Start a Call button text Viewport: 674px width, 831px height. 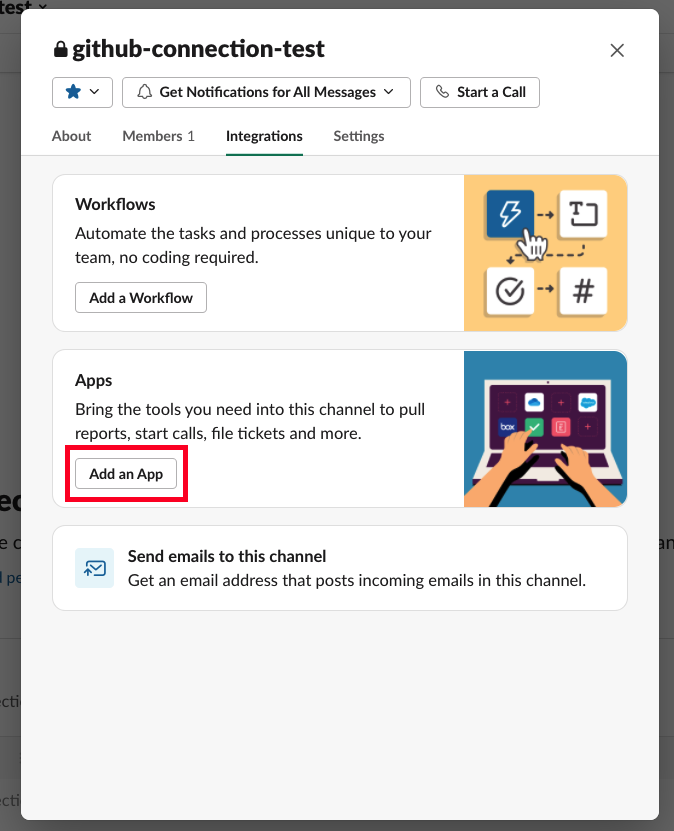[x=491, y=92]
